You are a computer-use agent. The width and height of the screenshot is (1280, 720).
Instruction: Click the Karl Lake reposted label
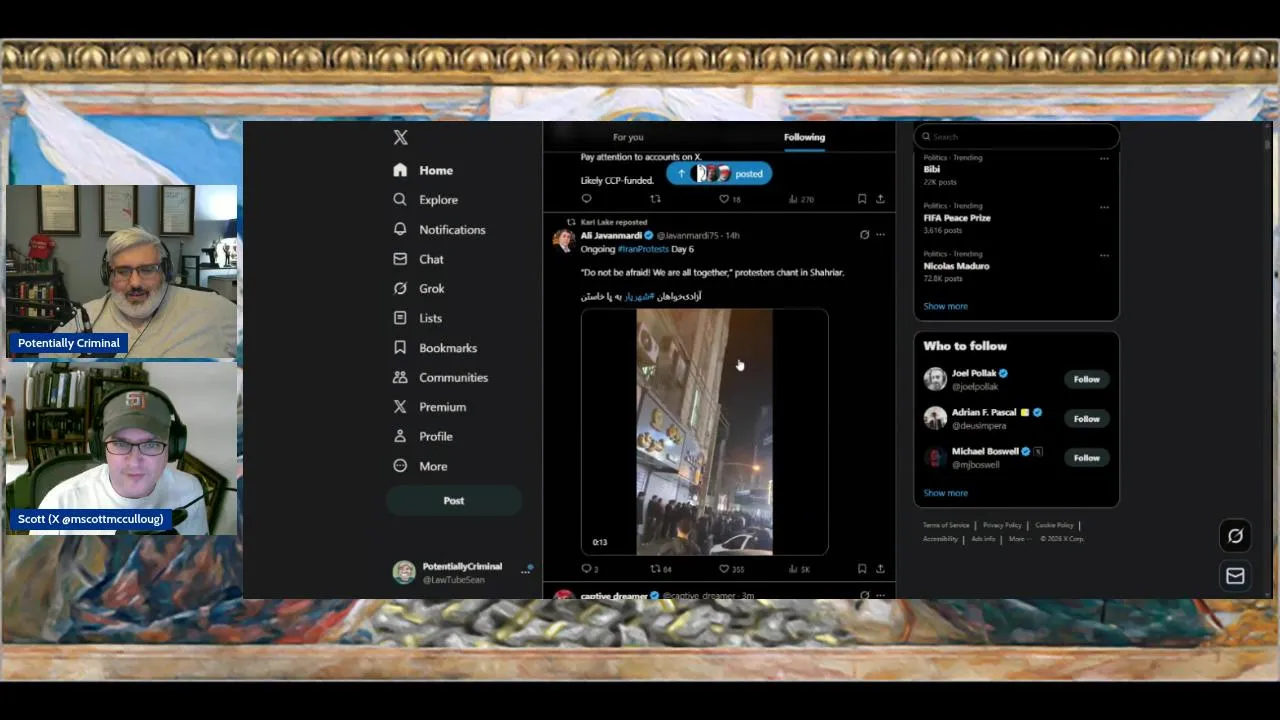point(614,222)
